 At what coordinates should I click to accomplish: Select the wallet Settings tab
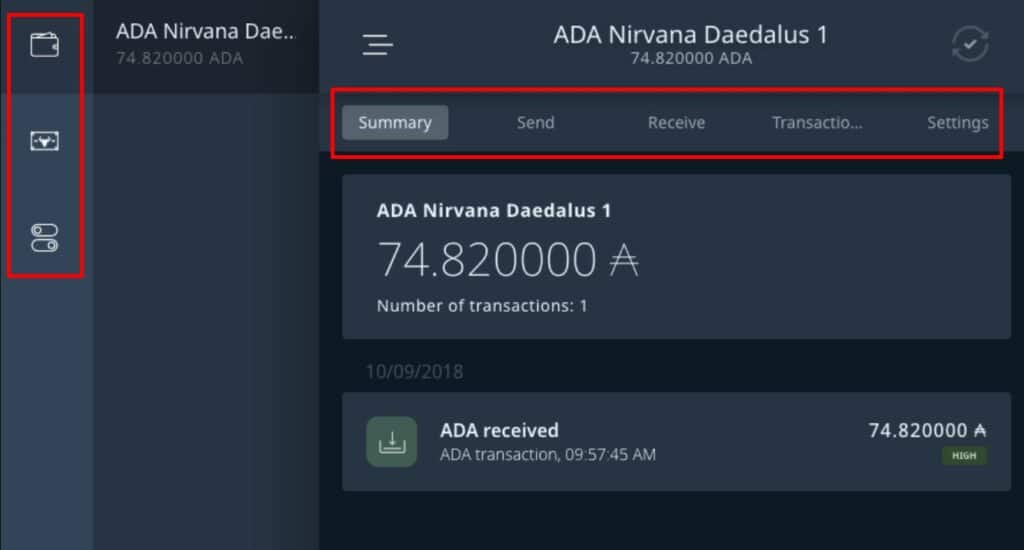point(957,123)
